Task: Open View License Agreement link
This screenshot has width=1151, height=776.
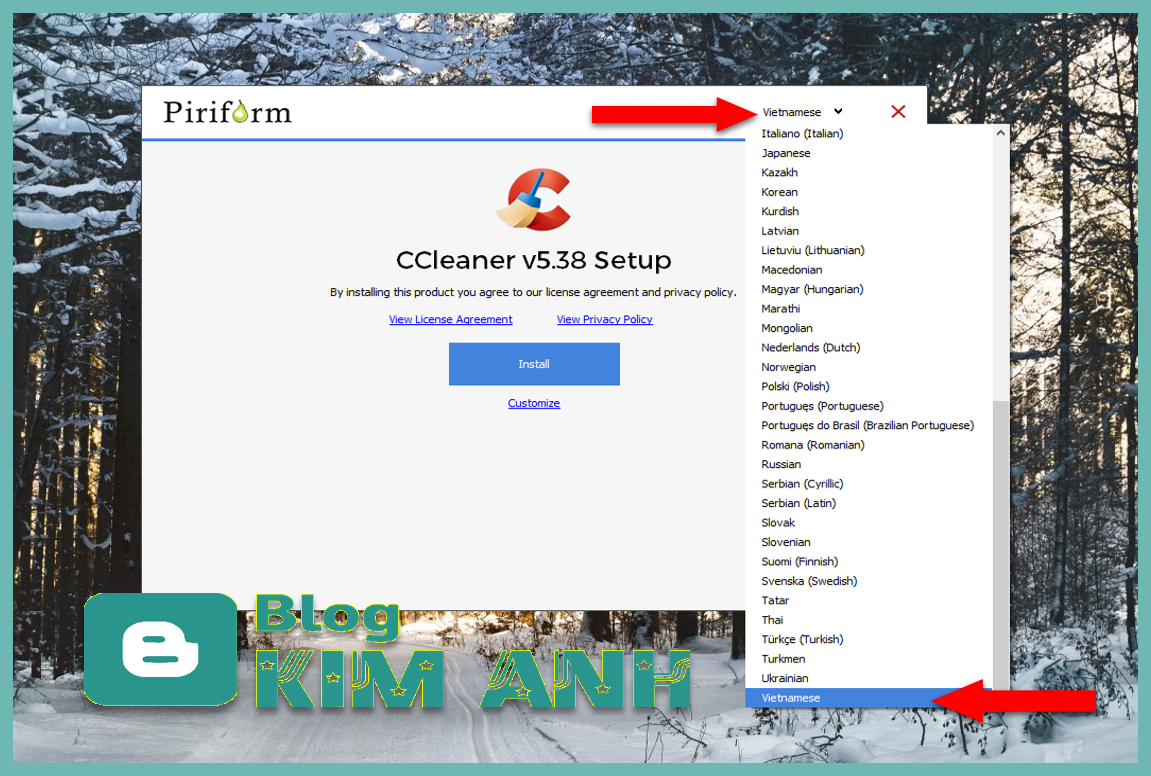Action: click(x=451, y=319)
